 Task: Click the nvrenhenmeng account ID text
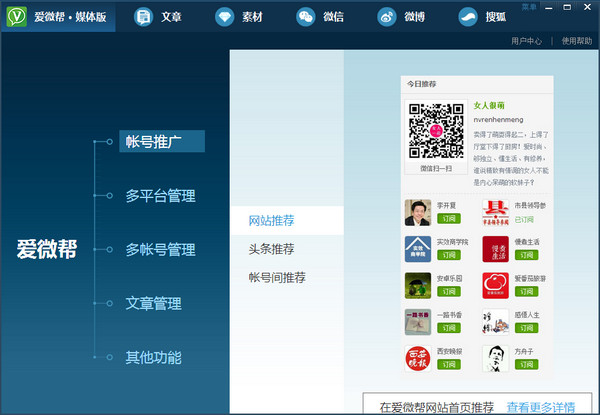(x=498, y=120)
